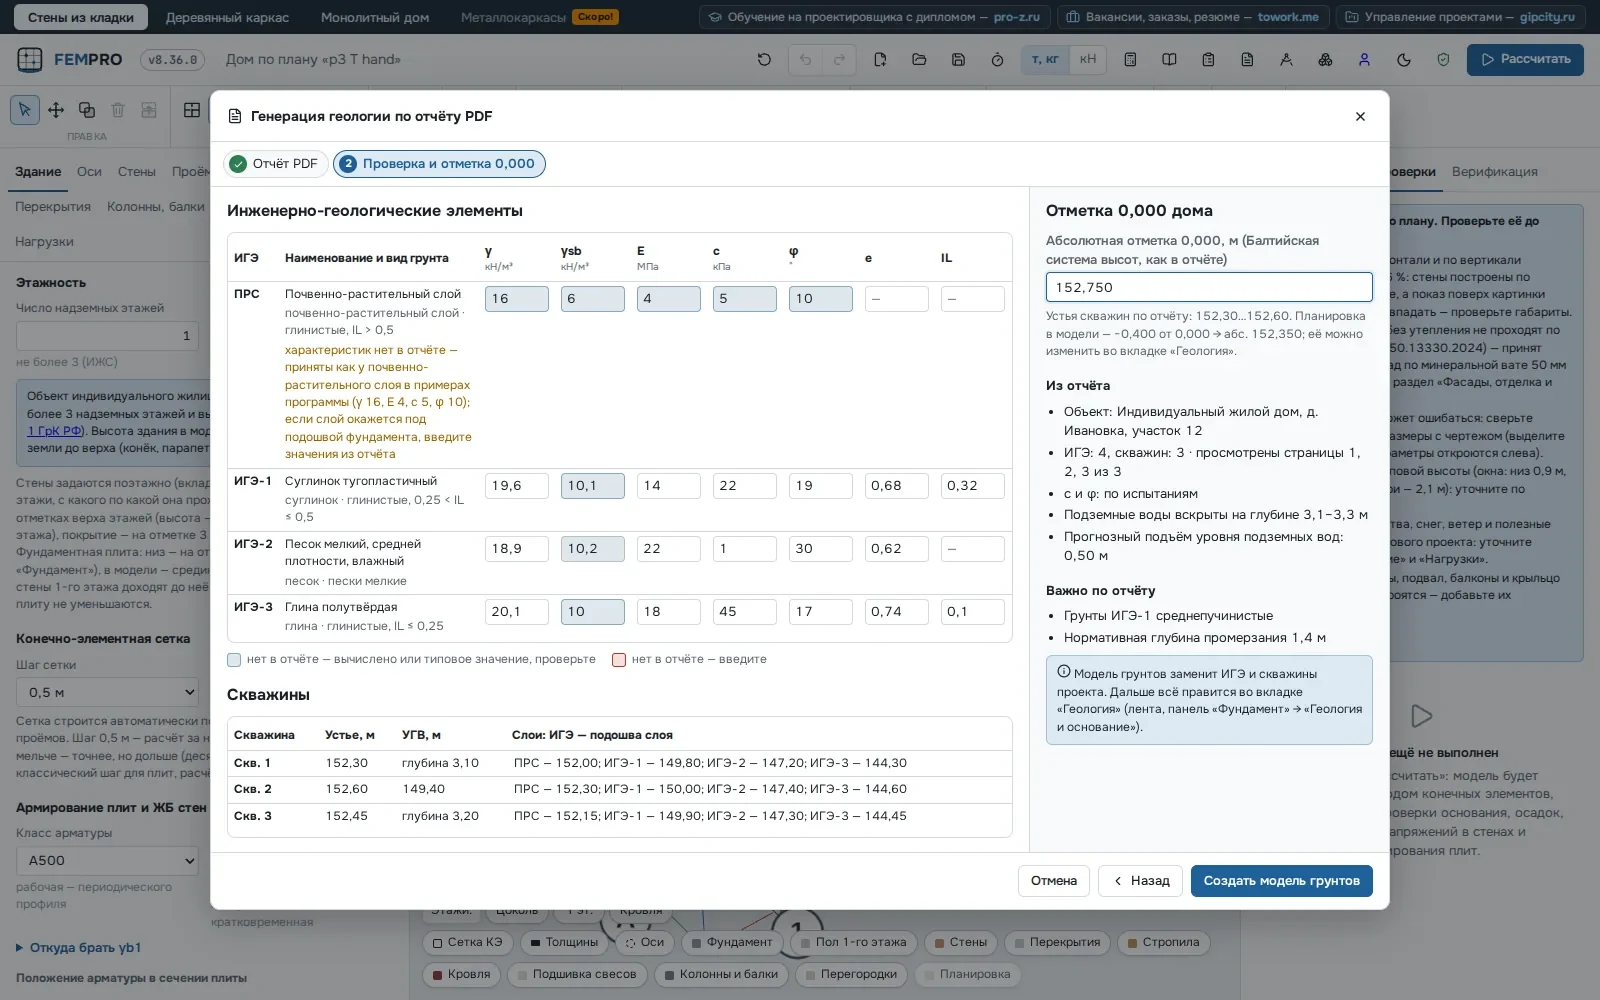
Task: Switch units to кН
Action: (x=1088, y=60)
